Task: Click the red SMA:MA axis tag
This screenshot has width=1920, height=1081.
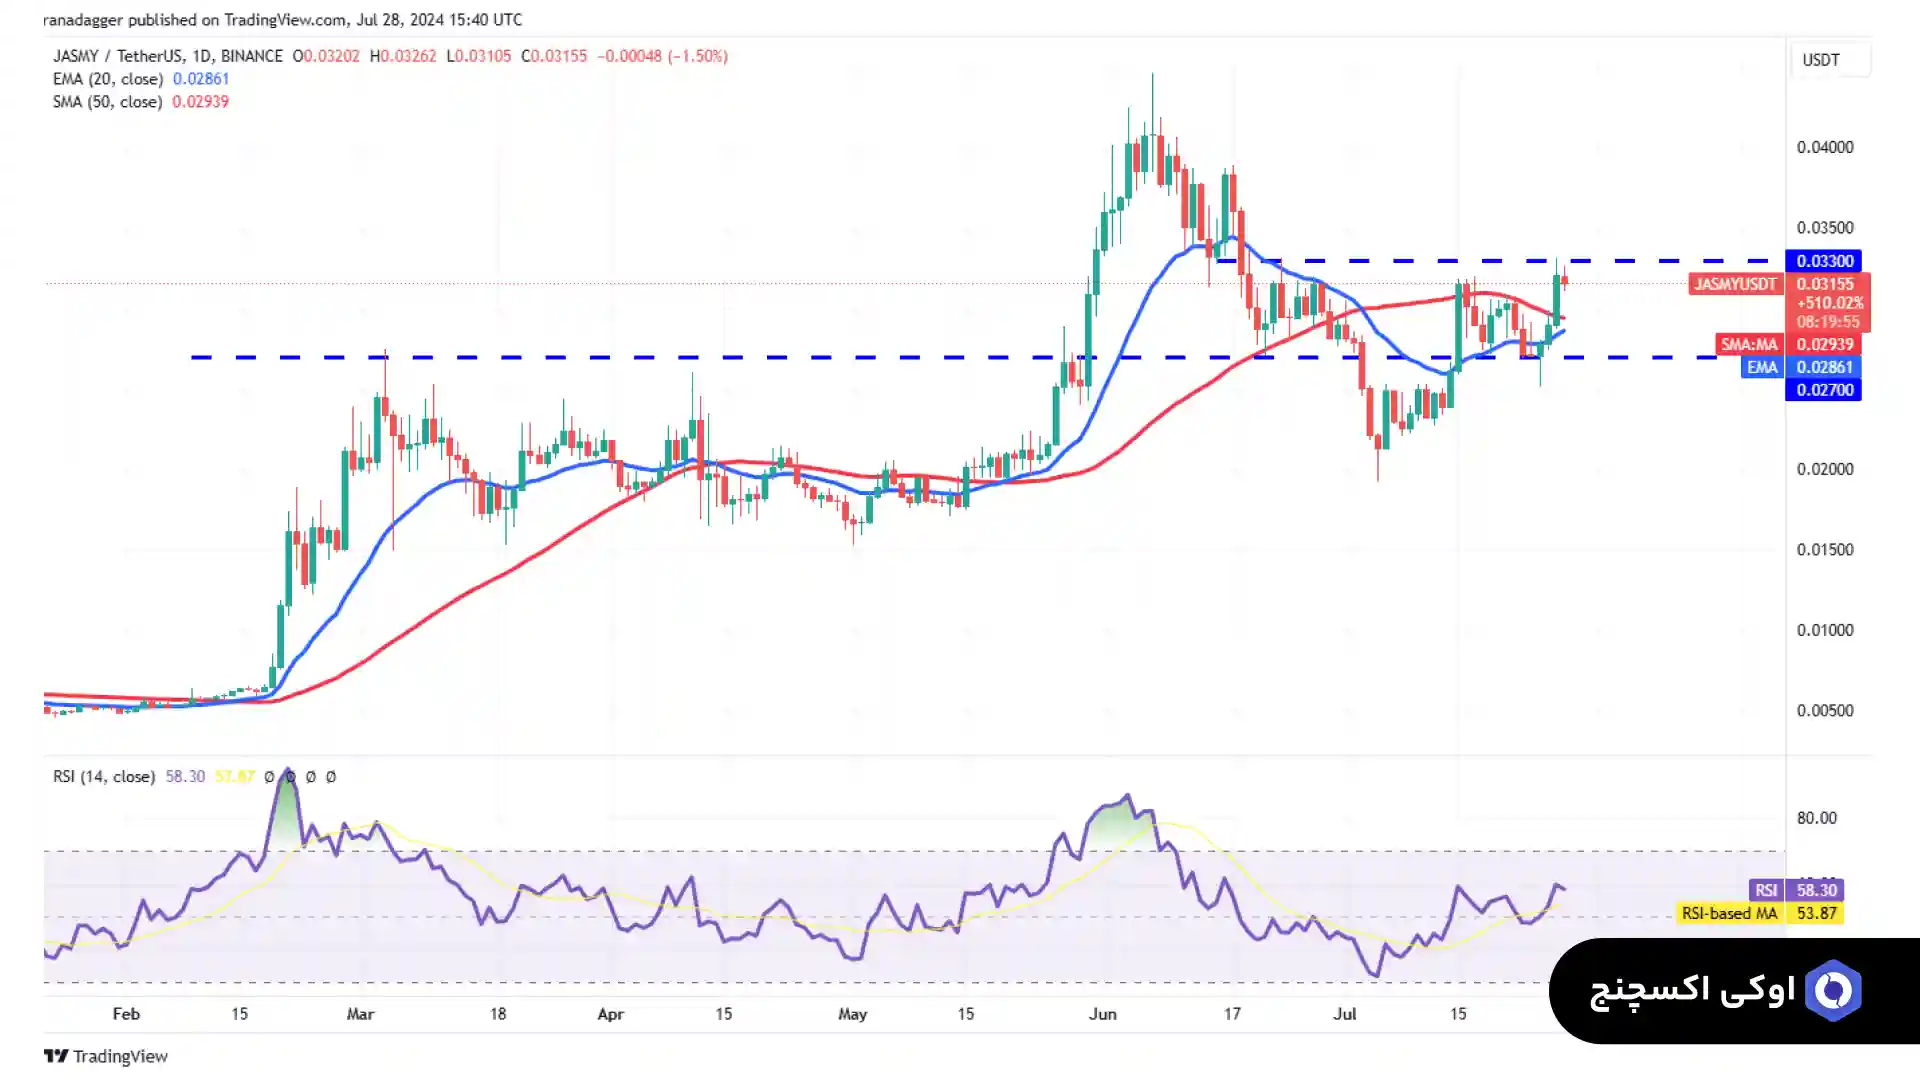Action: click(1749, 344)
